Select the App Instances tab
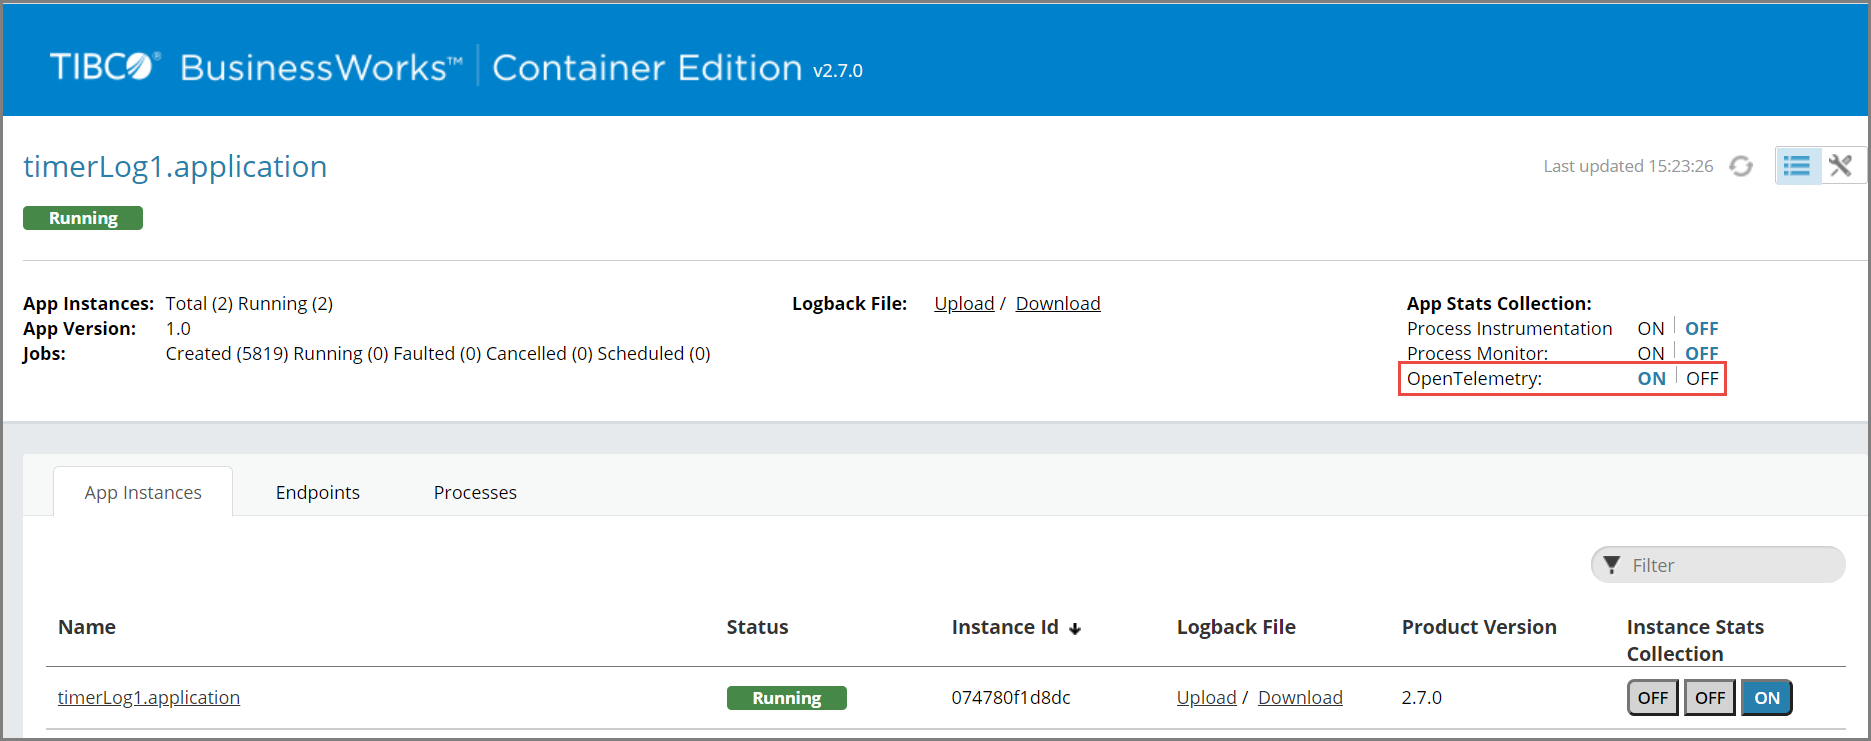 tap(143, 492)
